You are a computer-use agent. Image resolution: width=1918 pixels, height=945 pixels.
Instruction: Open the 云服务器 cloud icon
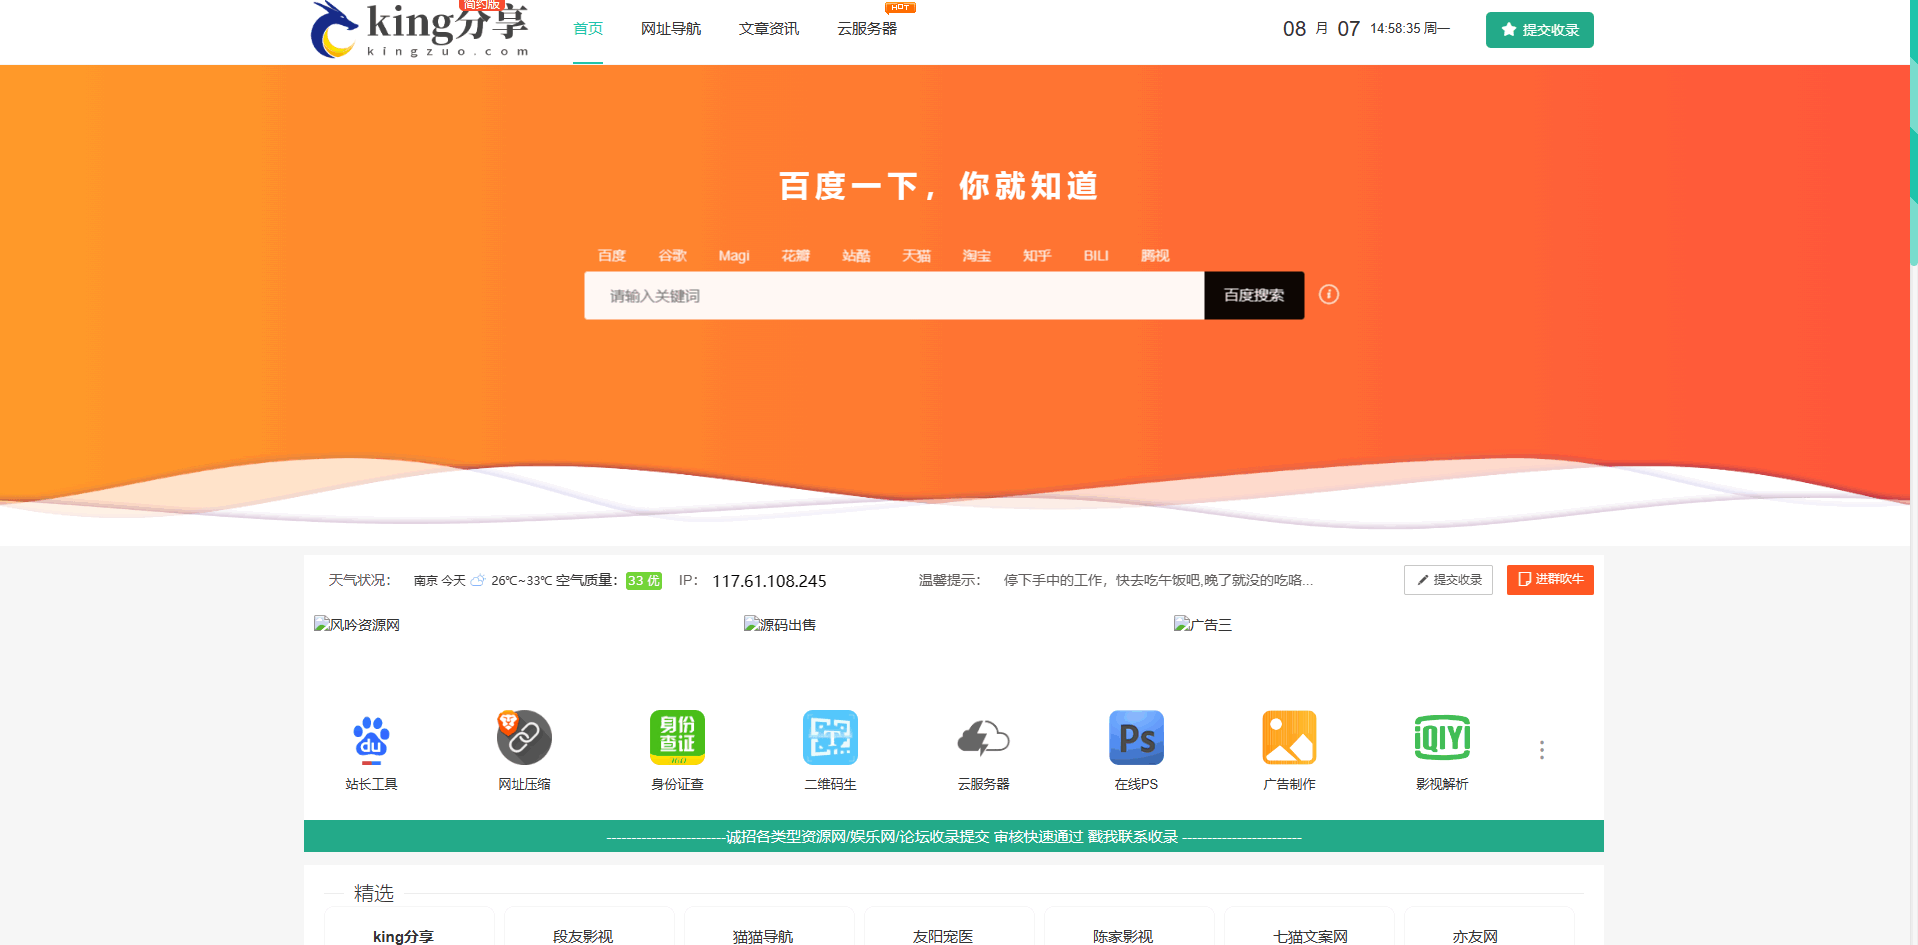pyautogui.click(x=983, y=738)
